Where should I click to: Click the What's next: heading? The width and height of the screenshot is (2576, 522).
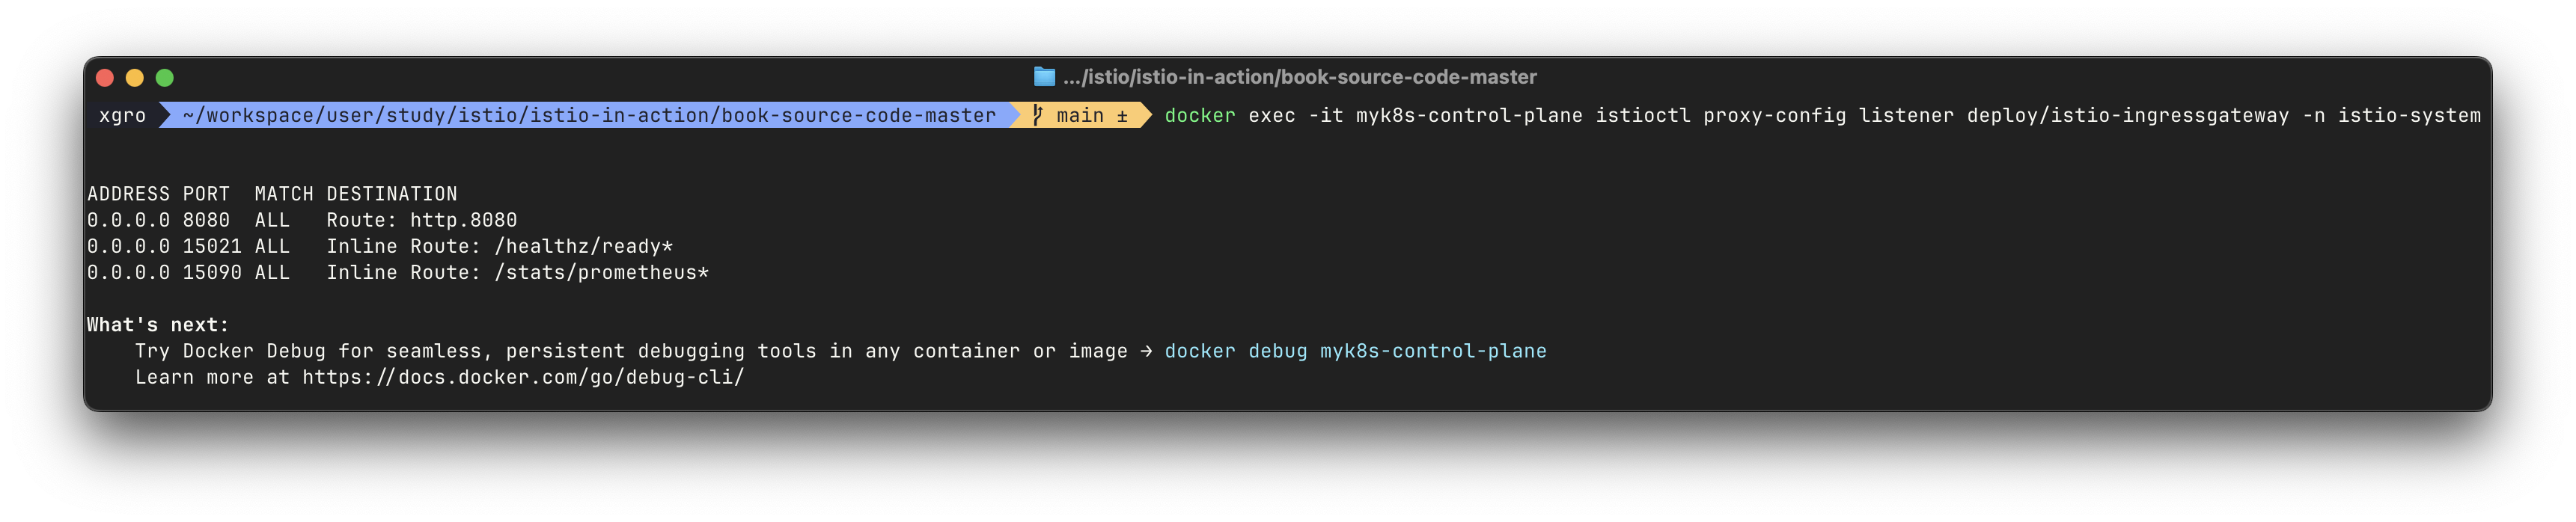coord(158,325)
